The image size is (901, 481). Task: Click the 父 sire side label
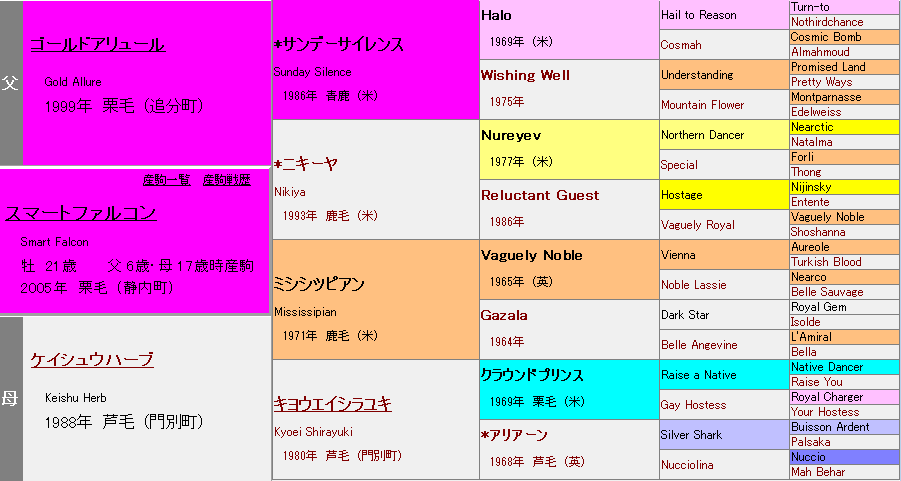[x=11, y=83]
